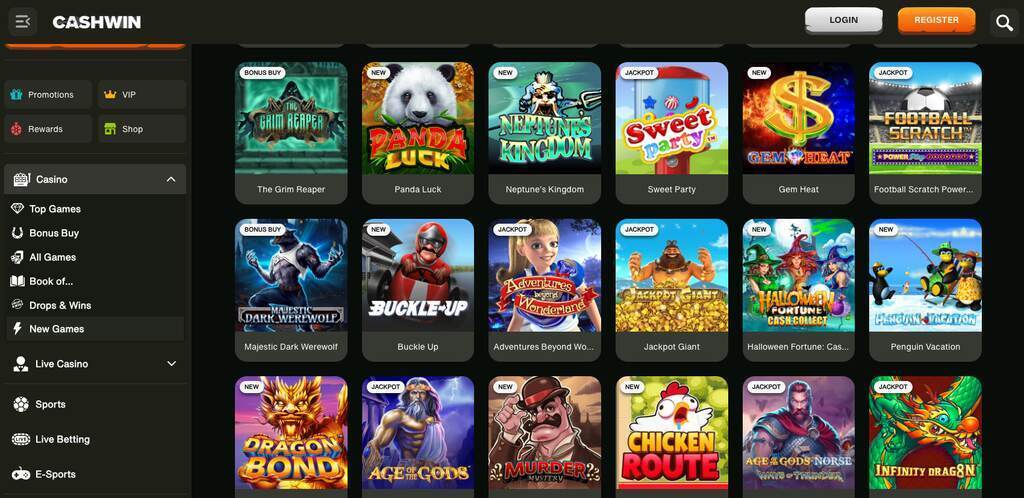The width and height of the screenshot is (1024, 498).
Task: Click the VIP crown icon
Action: click(110, 95)
